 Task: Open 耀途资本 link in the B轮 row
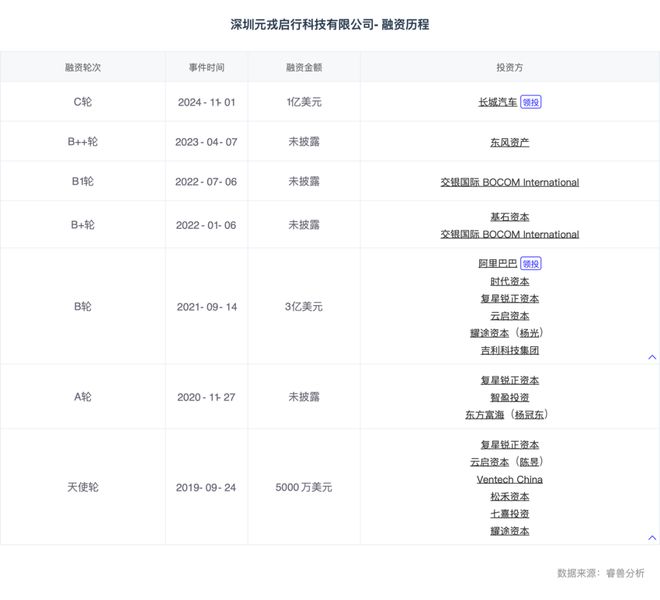(x=489, y=333)
